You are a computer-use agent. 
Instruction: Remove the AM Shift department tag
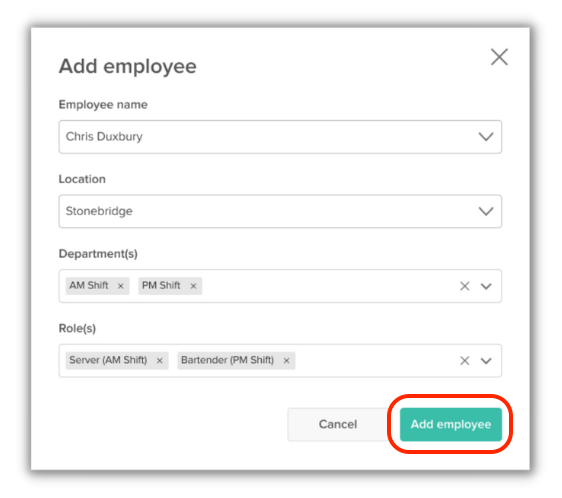[121, 286]
